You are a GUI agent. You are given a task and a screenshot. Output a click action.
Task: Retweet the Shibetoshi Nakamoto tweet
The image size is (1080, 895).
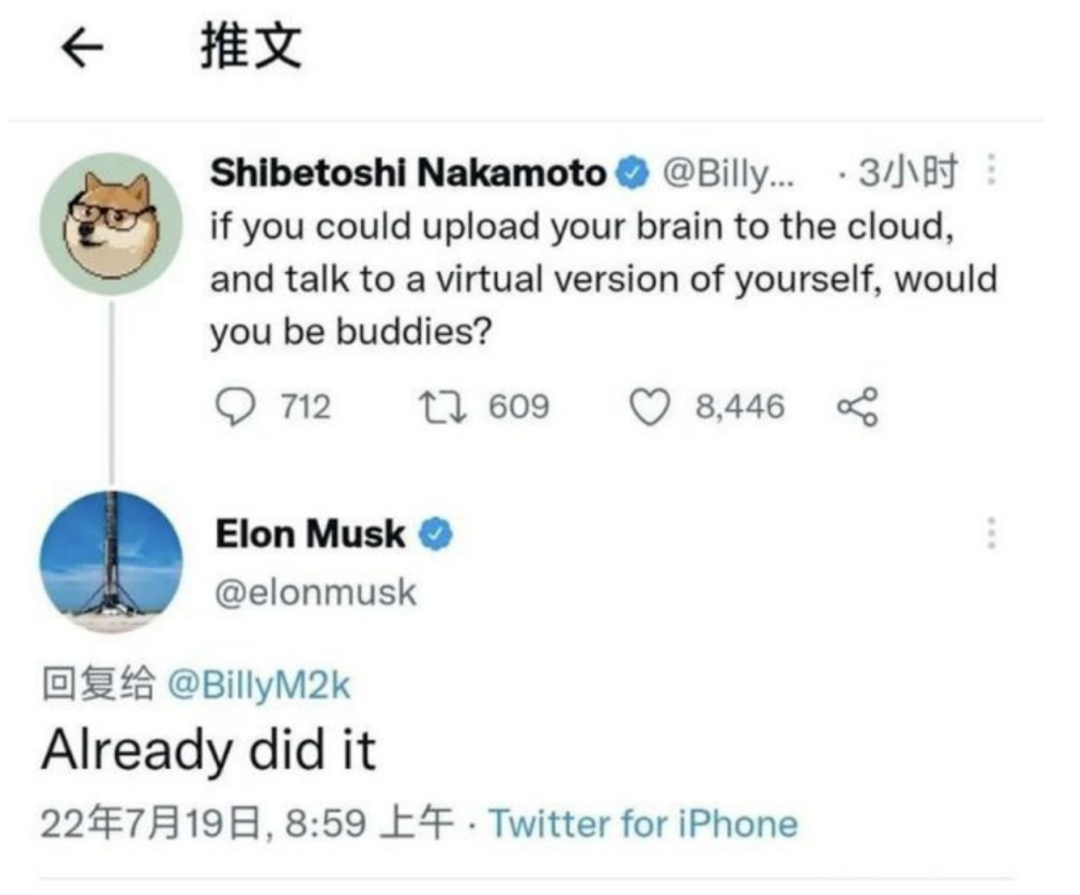pyautogui.click(x=444, y=407)
